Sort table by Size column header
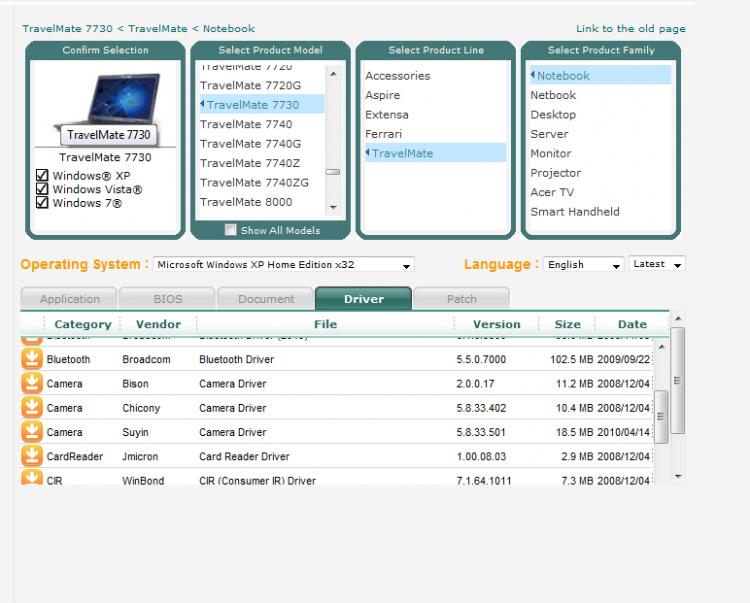 point(567,324)
